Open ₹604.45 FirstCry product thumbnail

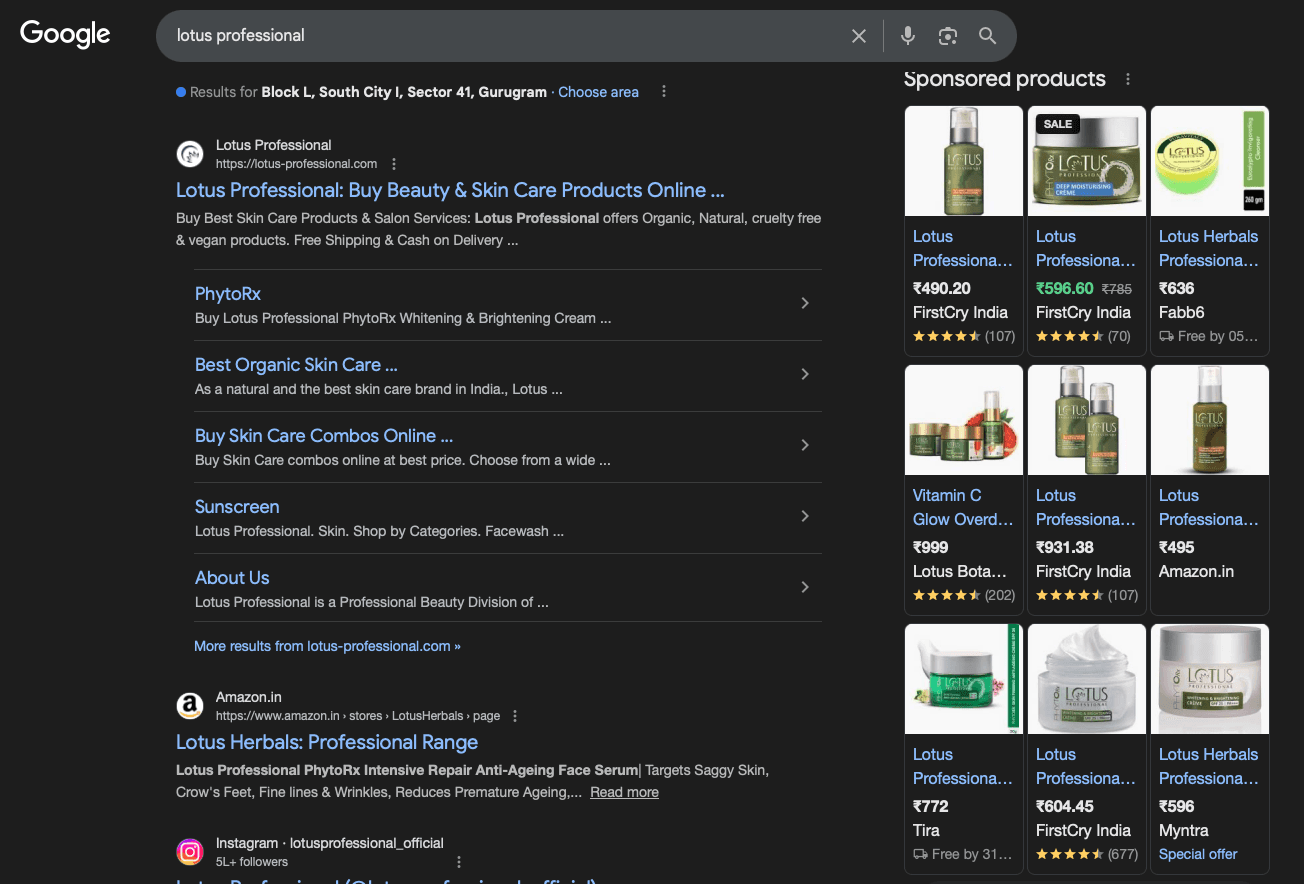click(1087, 679)
